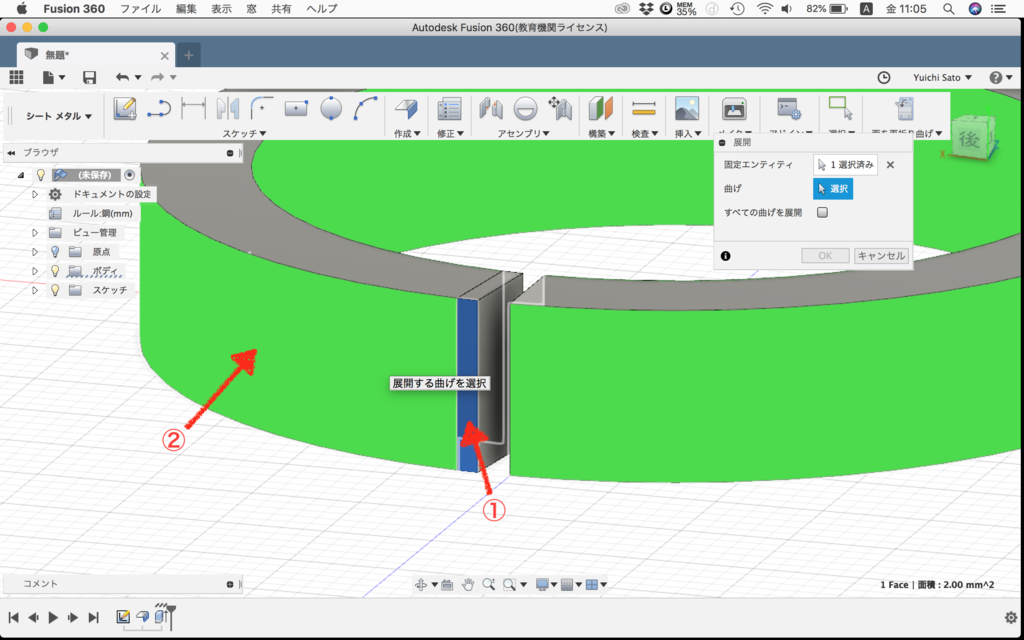Viewport: 1024px width, 640px height.
Task: Activate the root component radio button
Action: 129,175
